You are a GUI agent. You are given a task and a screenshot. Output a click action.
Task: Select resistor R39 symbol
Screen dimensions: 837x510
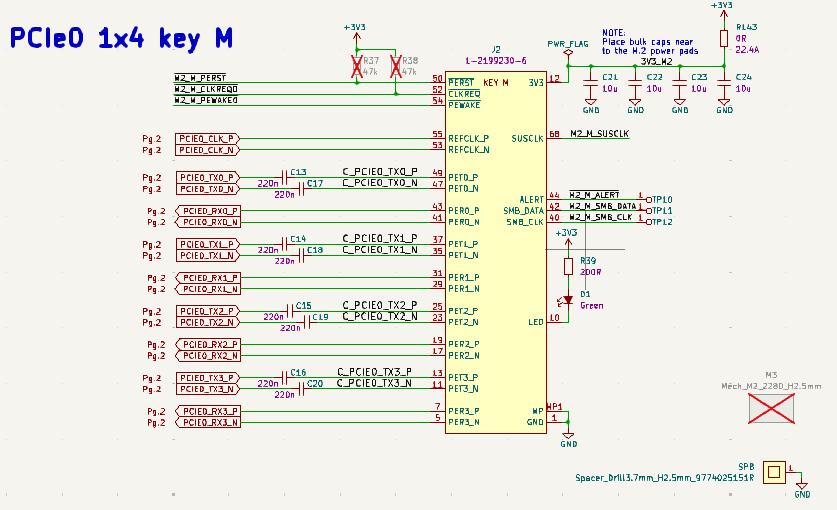568,266
